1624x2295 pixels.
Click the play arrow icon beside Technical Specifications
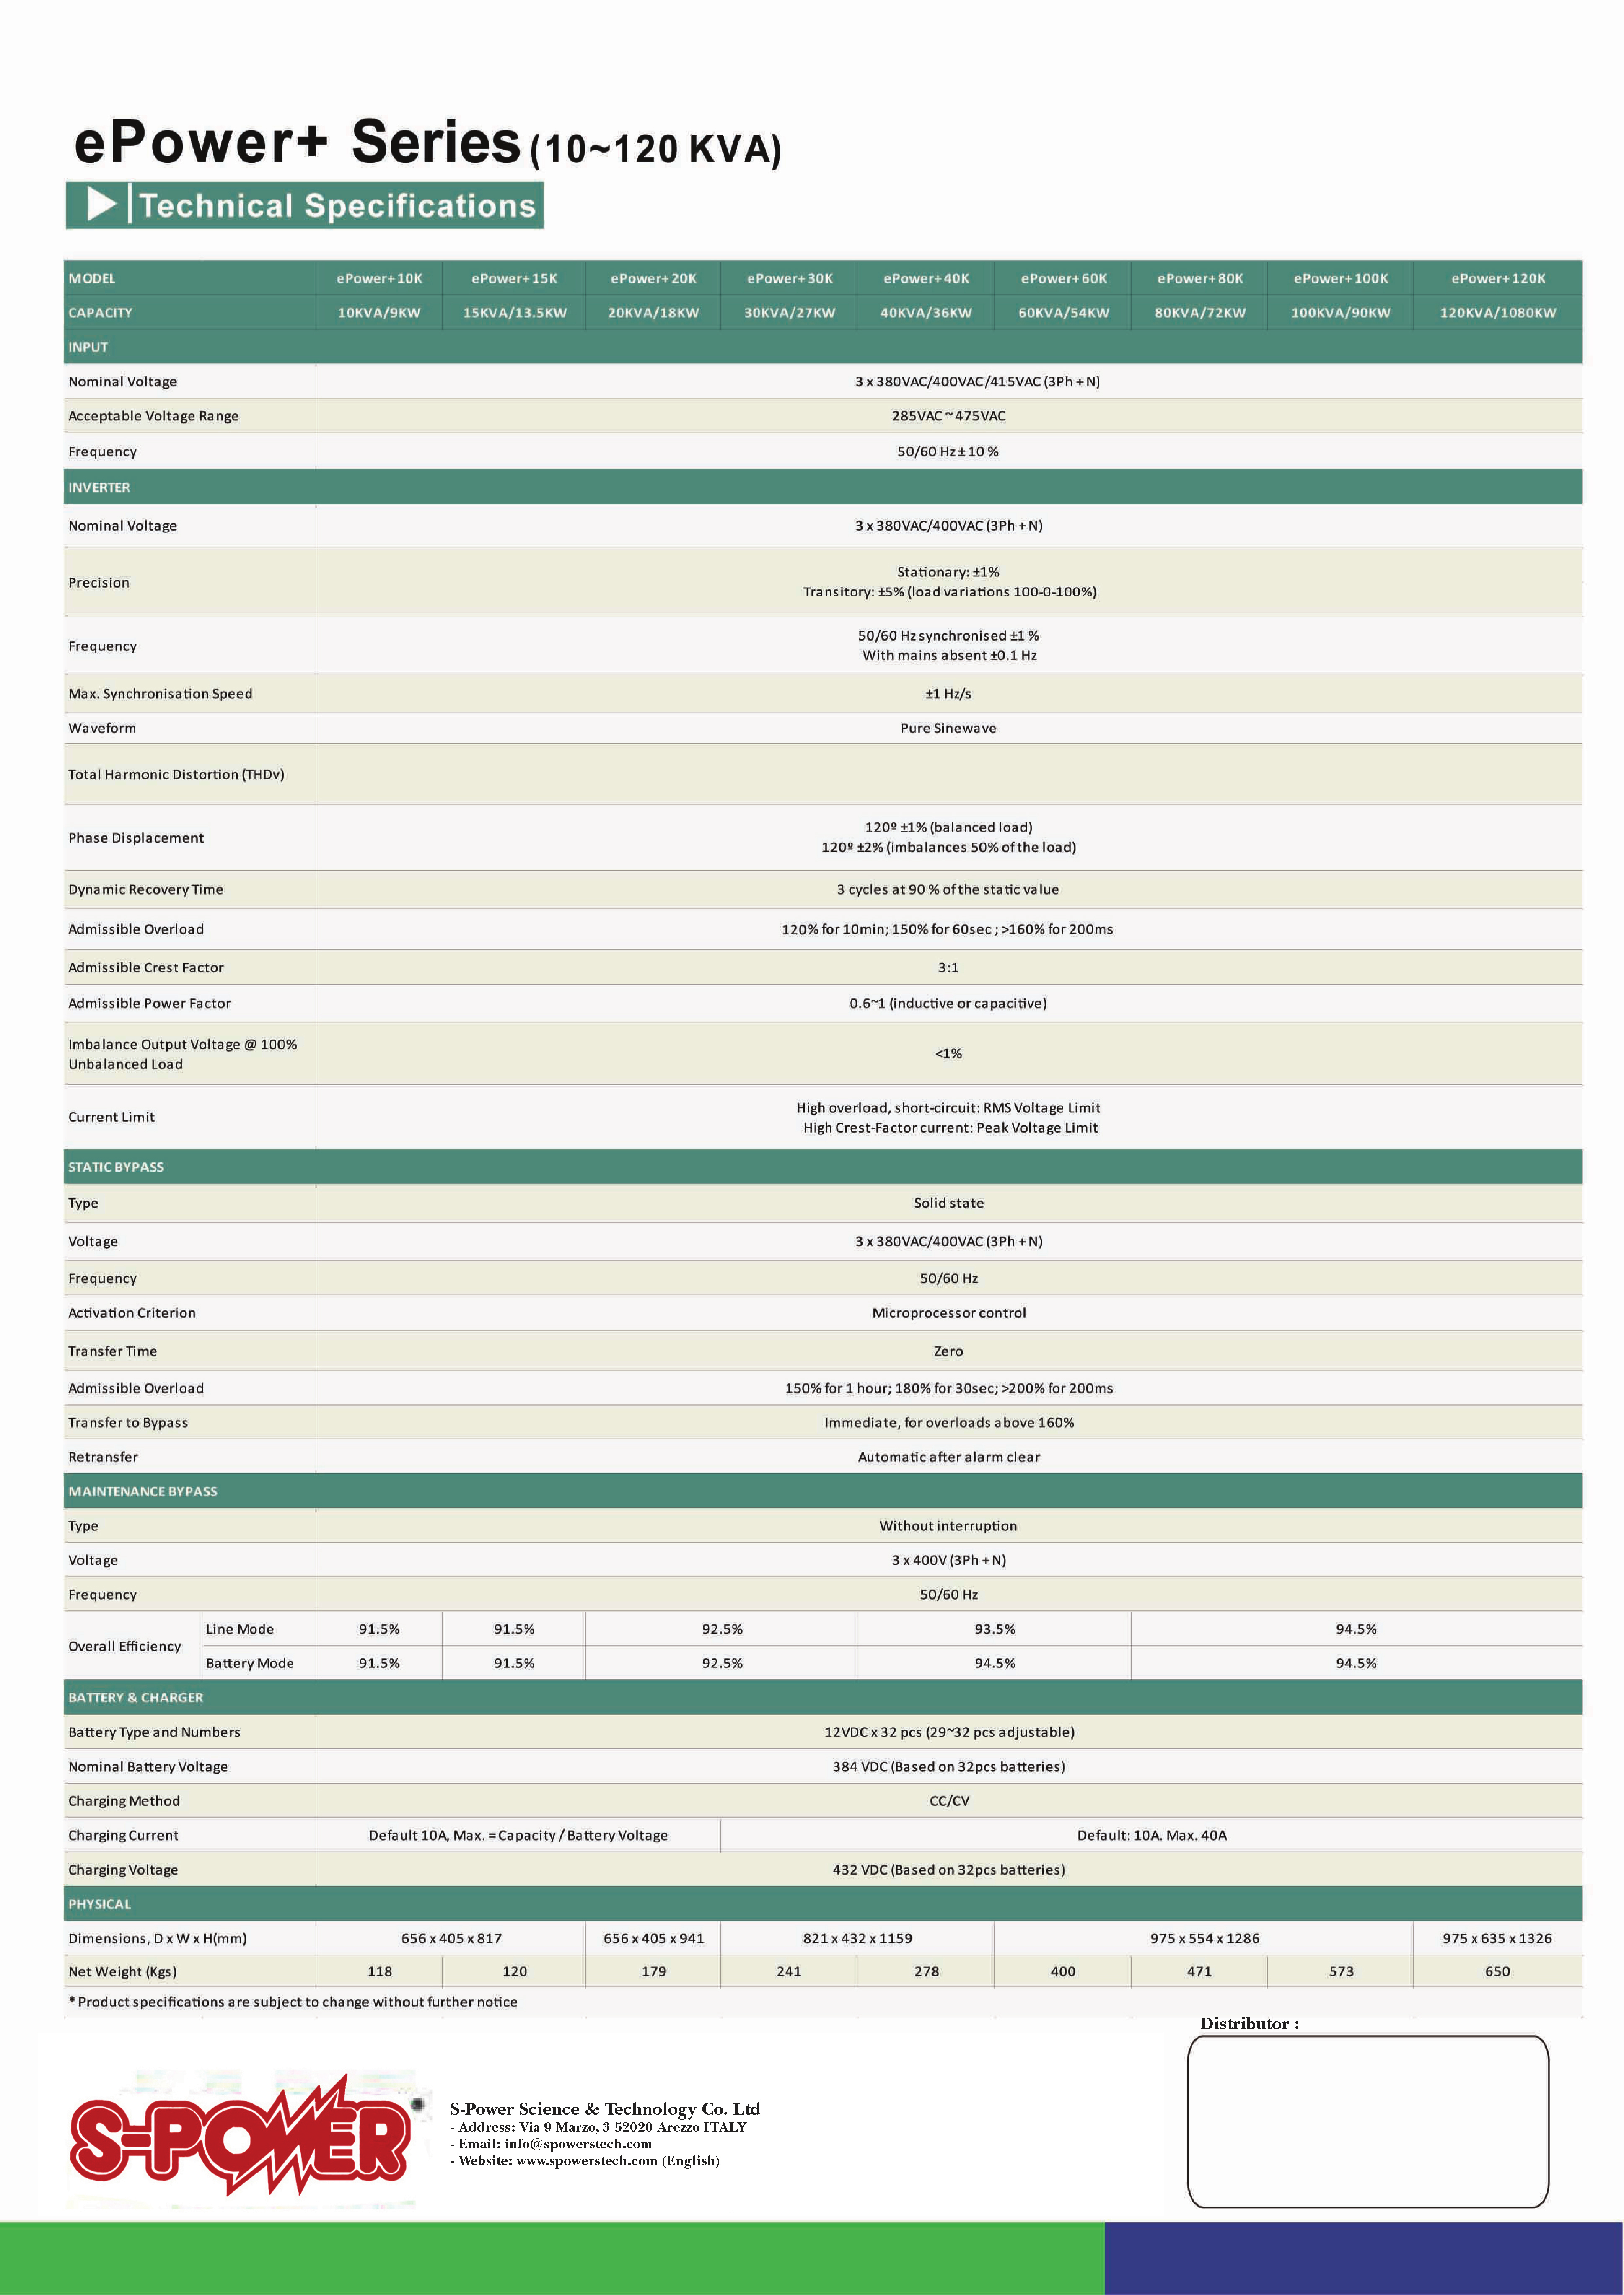pos(102,204)
